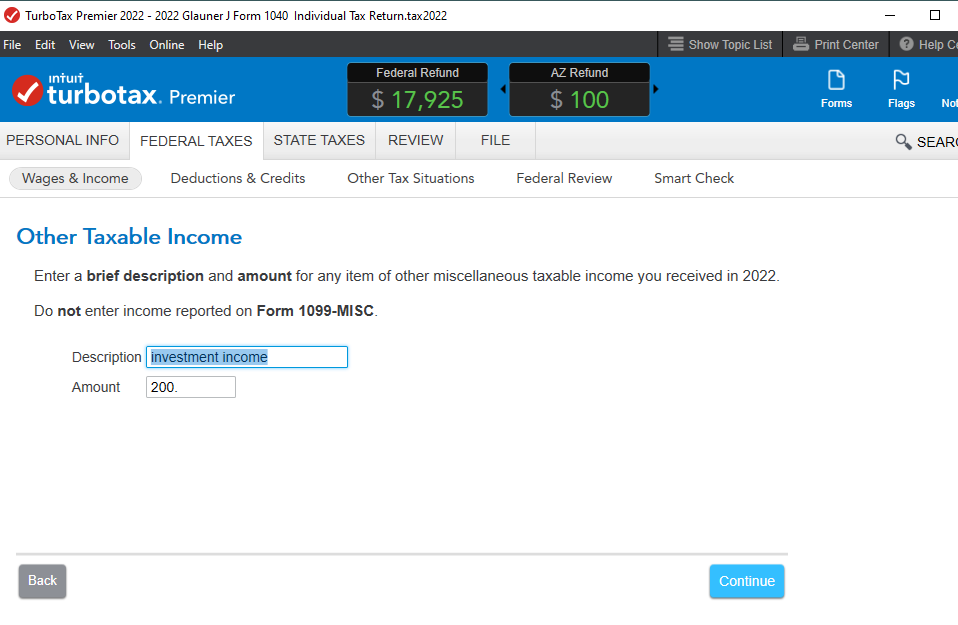The width and height of the screenshot is (958, 625).
Task: Maximize the TurboTax window
Action: (935, 15)
